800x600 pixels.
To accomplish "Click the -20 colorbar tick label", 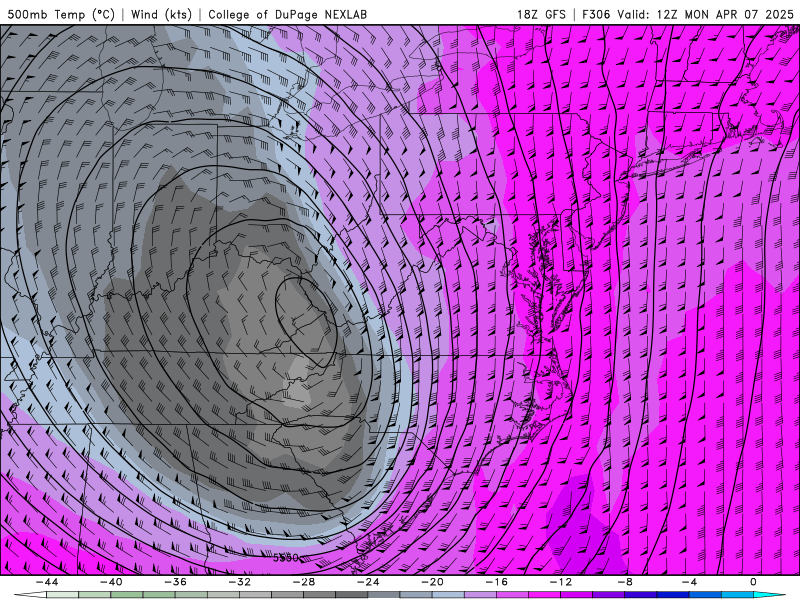I will coord(433,582).
